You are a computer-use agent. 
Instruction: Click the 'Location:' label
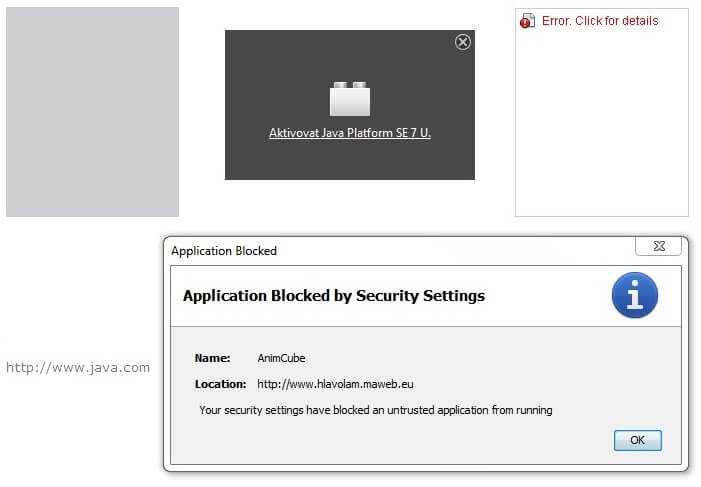point(220,384)
